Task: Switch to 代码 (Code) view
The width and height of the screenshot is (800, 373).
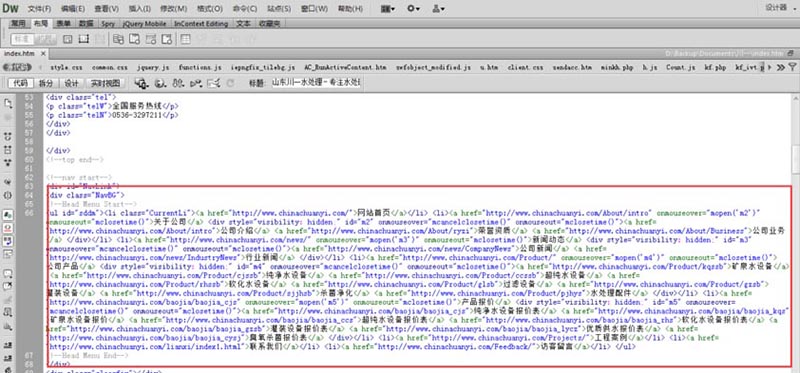Action: click(21, 83)
